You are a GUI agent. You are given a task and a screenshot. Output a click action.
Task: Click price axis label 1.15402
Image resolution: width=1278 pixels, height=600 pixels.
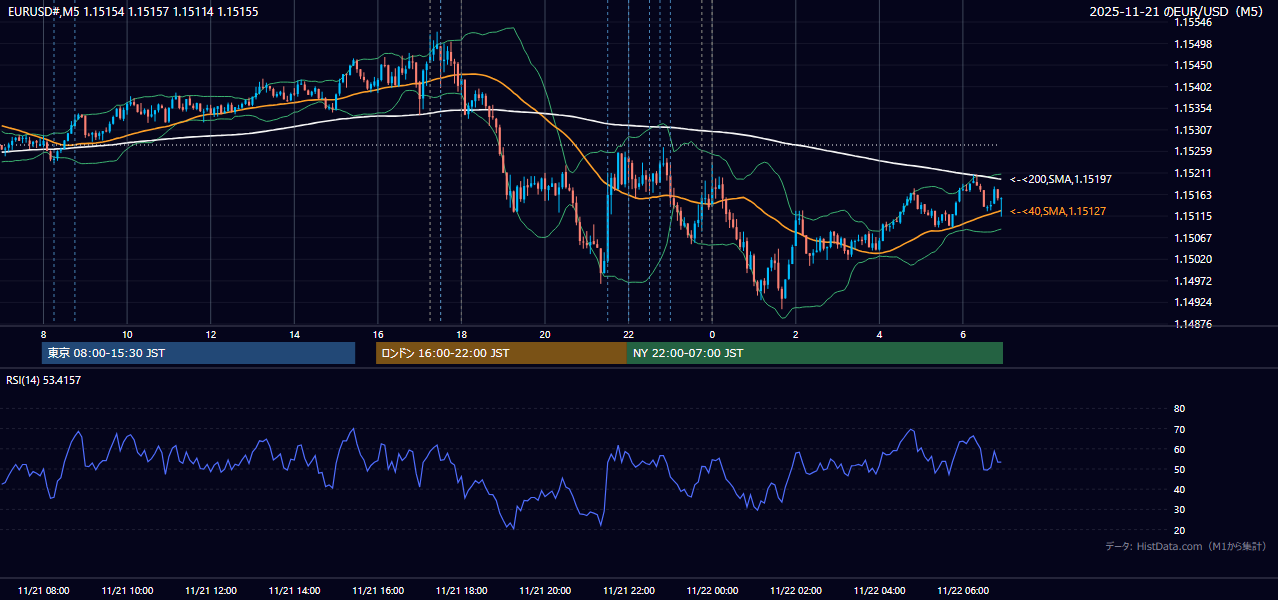tap(1193, 87)
